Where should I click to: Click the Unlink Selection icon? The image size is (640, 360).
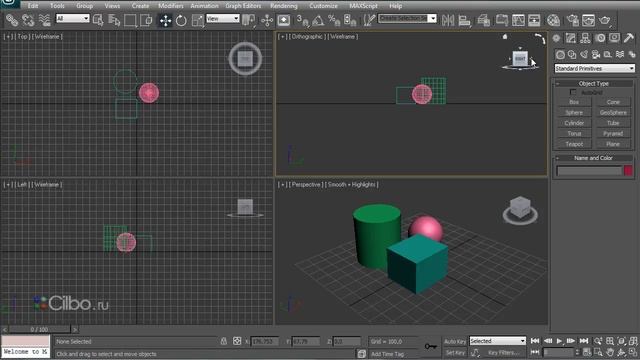(28, 20)
